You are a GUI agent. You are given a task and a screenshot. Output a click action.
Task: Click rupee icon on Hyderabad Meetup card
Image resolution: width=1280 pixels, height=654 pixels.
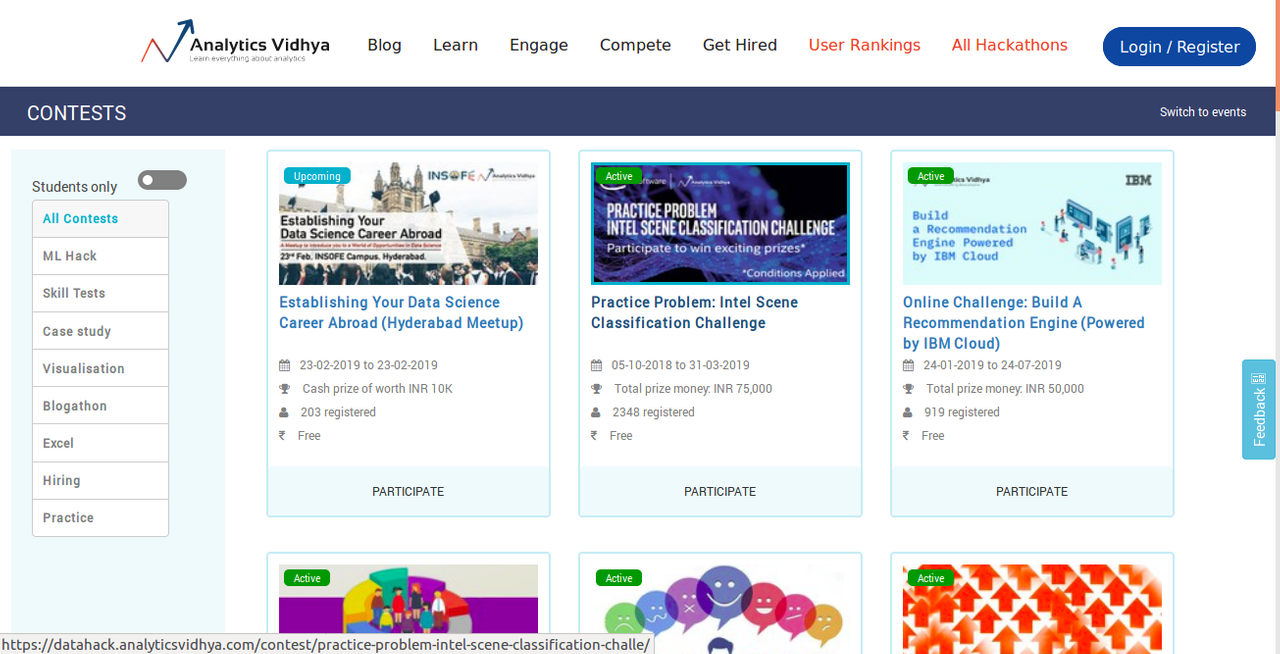(282, 435)
